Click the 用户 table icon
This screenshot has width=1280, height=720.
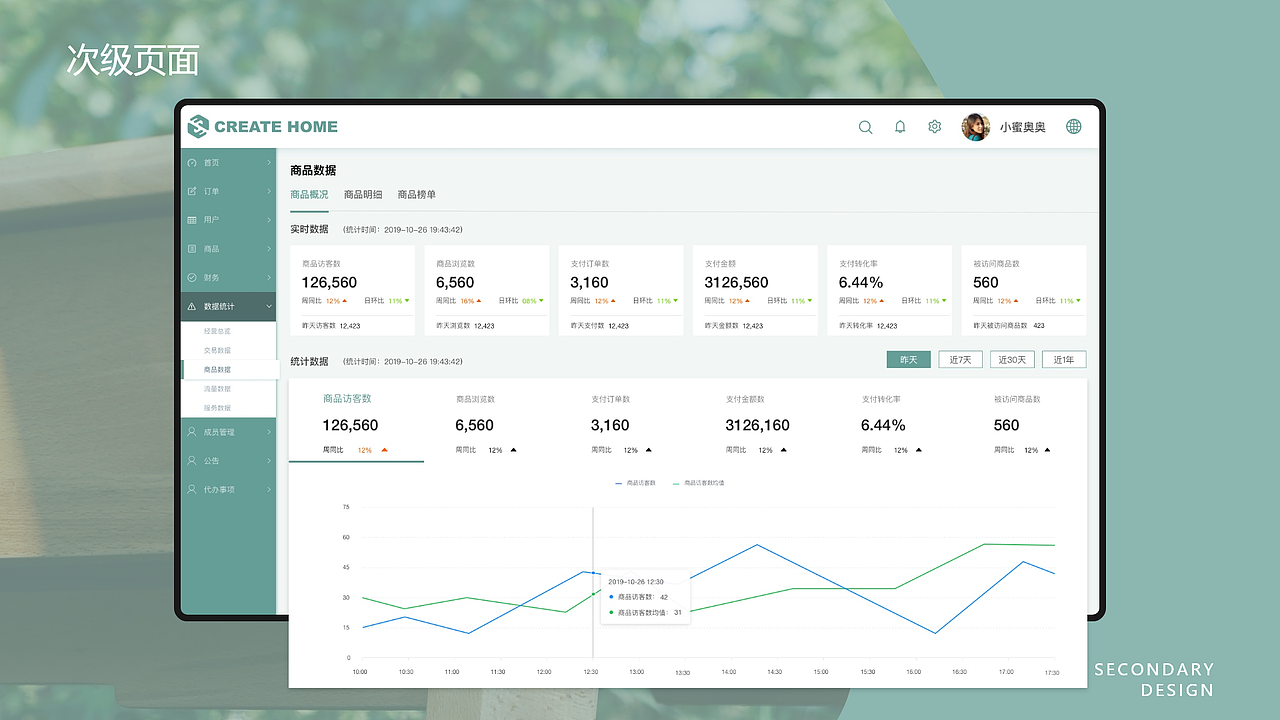click(192, 220)
